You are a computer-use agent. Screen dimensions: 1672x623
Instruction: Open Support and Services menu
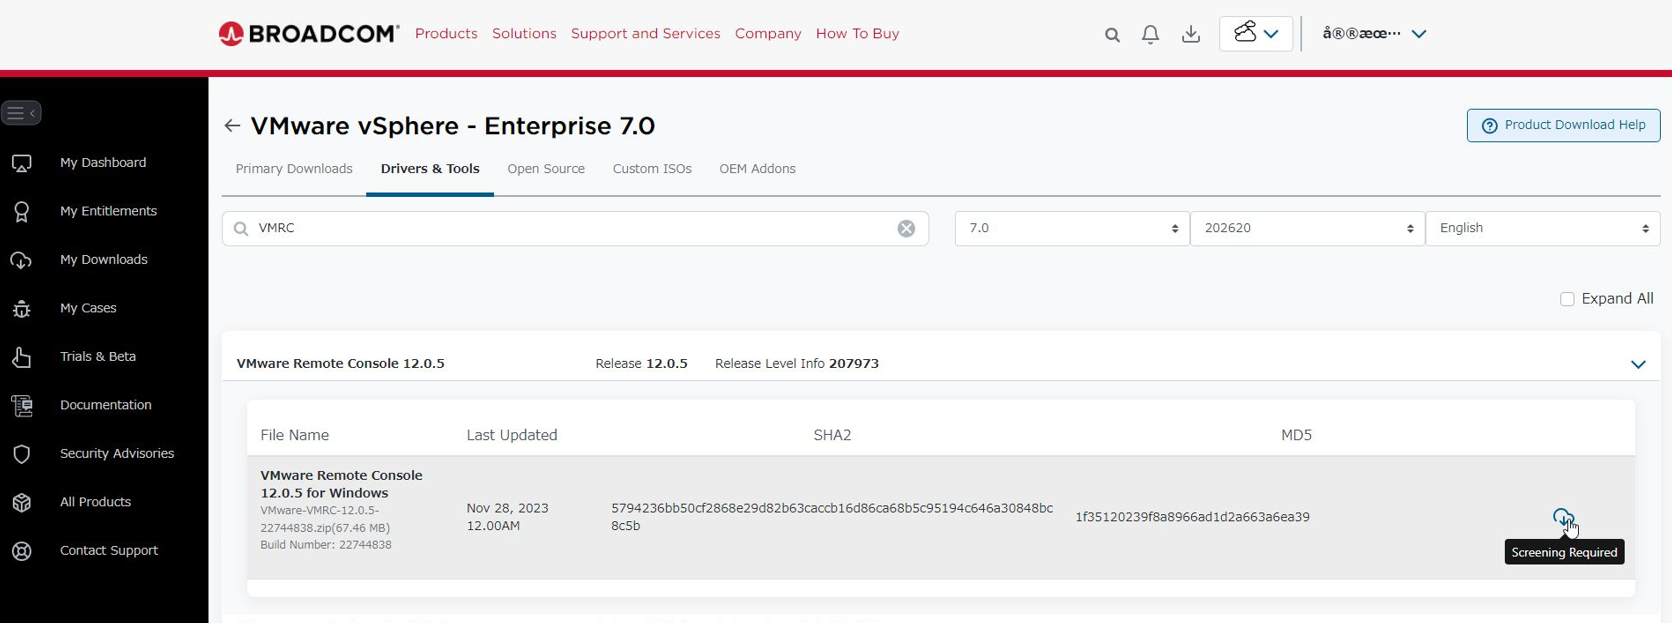pyautogui.click(x=646, y=34)
